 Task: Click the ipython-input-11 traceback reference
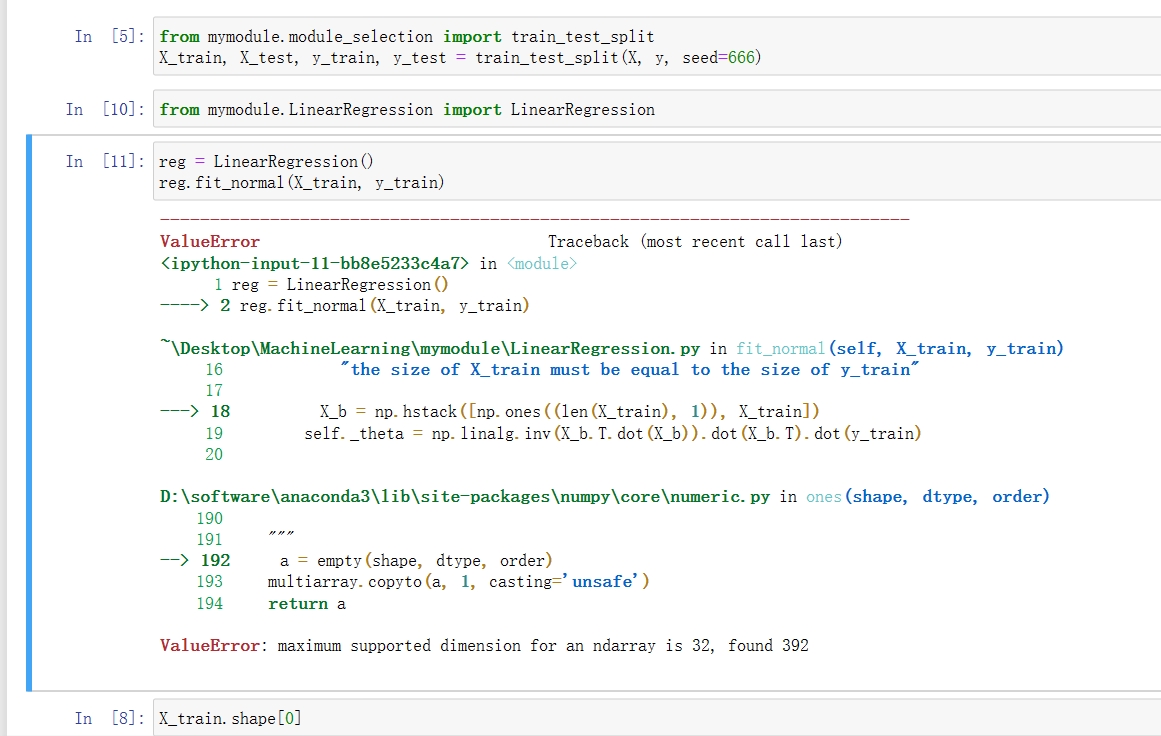tap(315, 264)
